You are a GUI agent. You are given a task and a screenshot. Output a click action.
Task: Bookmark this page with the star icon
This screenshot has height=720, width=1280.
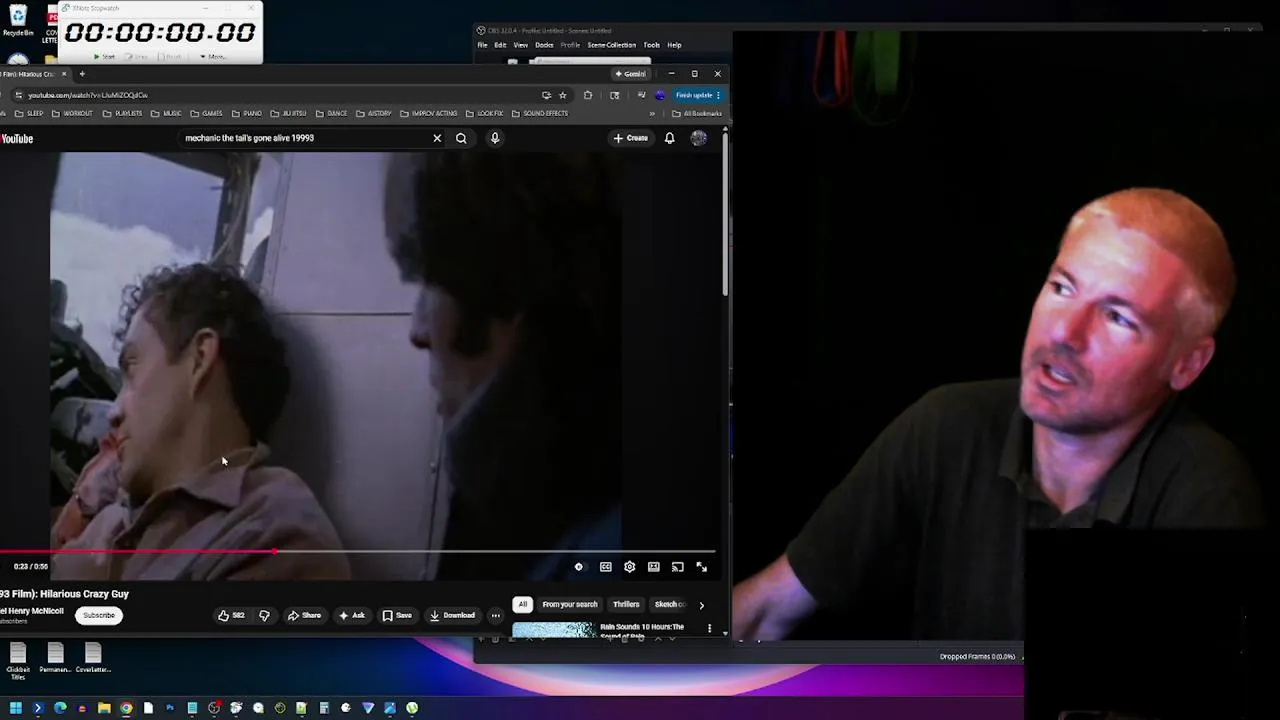562,95
